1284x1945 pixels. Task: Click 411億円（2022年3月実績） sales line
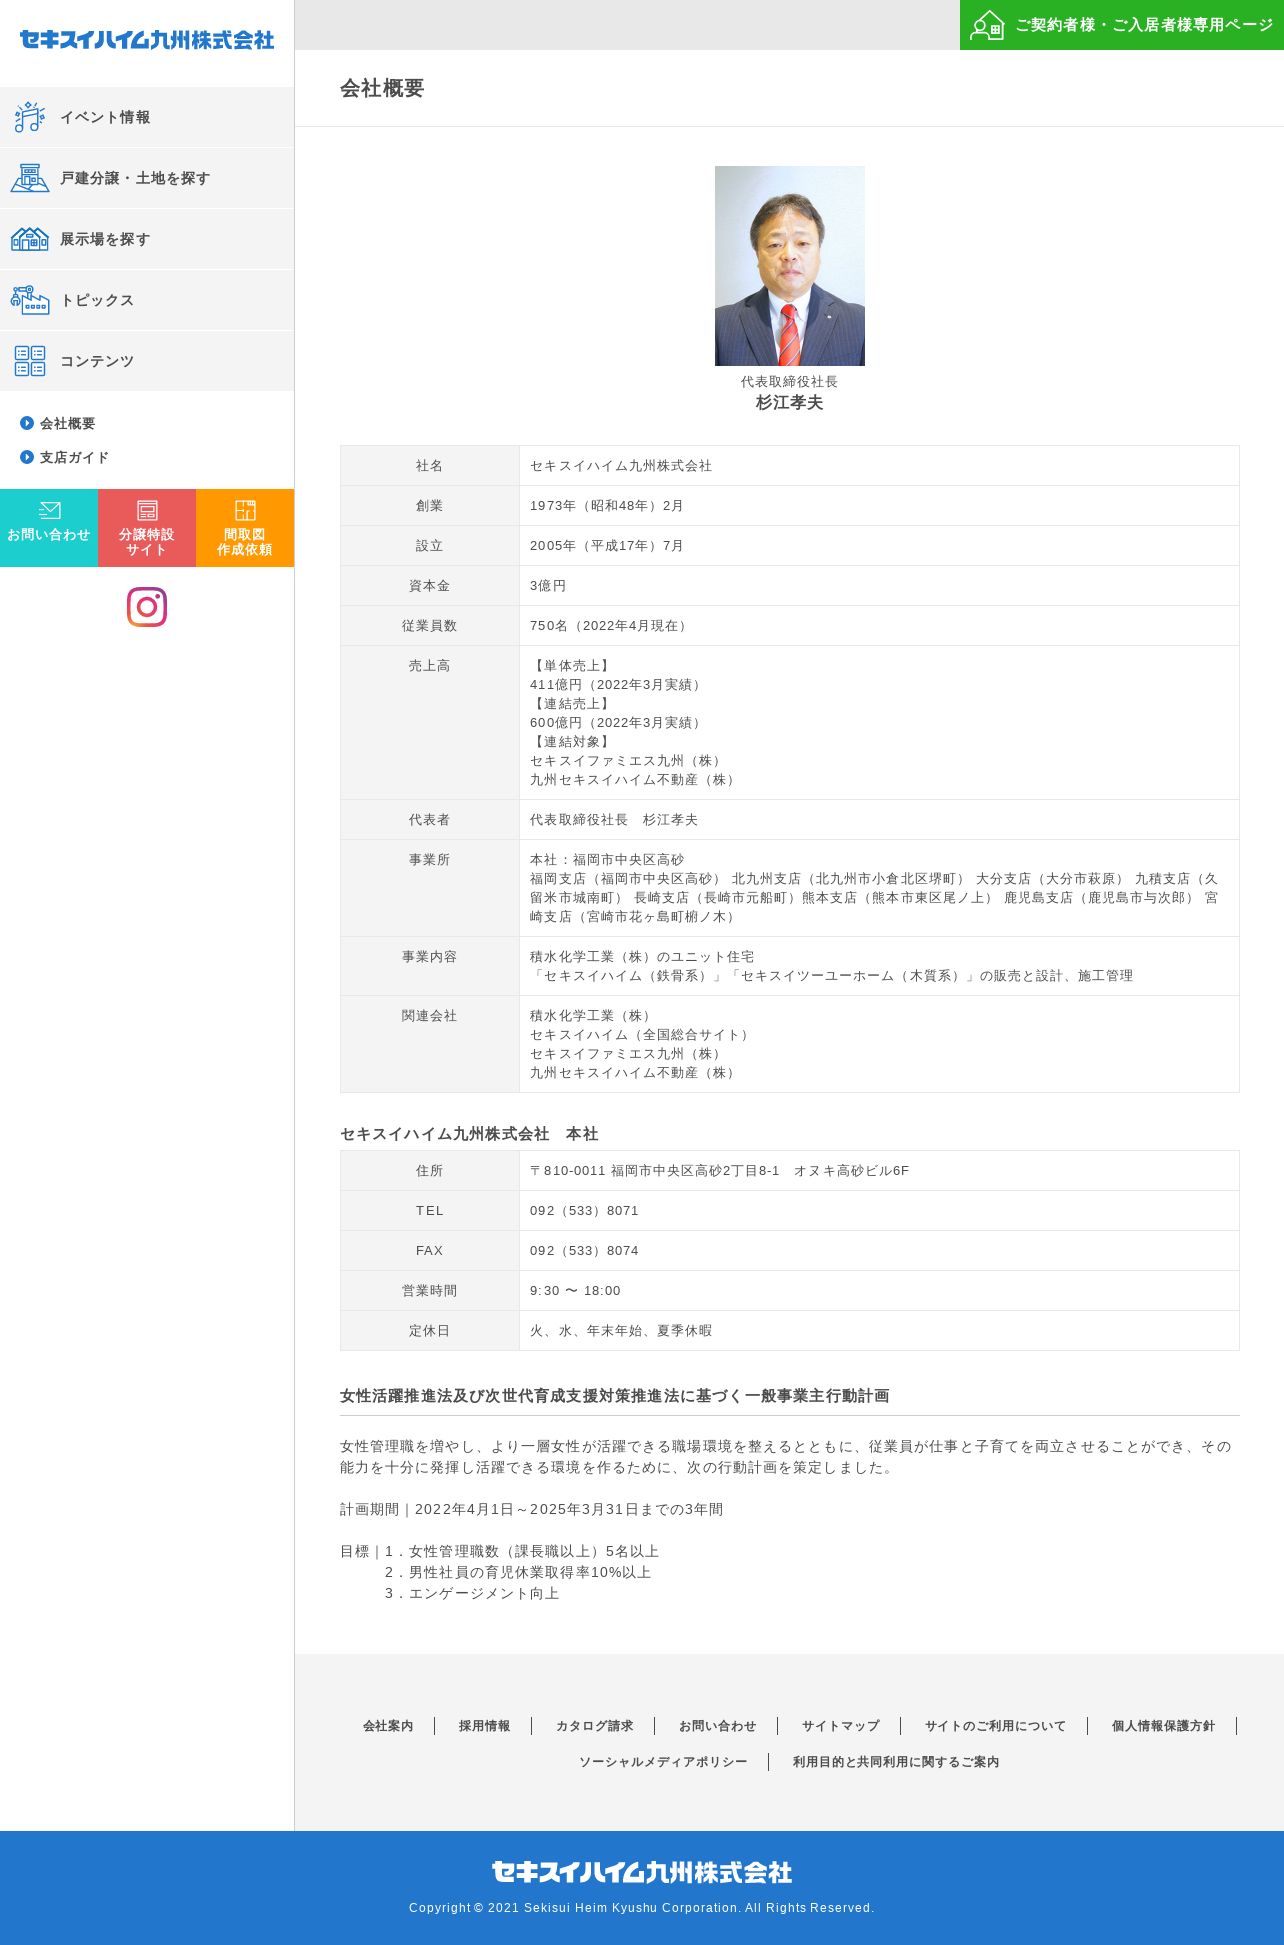click(x=618, y=685)
